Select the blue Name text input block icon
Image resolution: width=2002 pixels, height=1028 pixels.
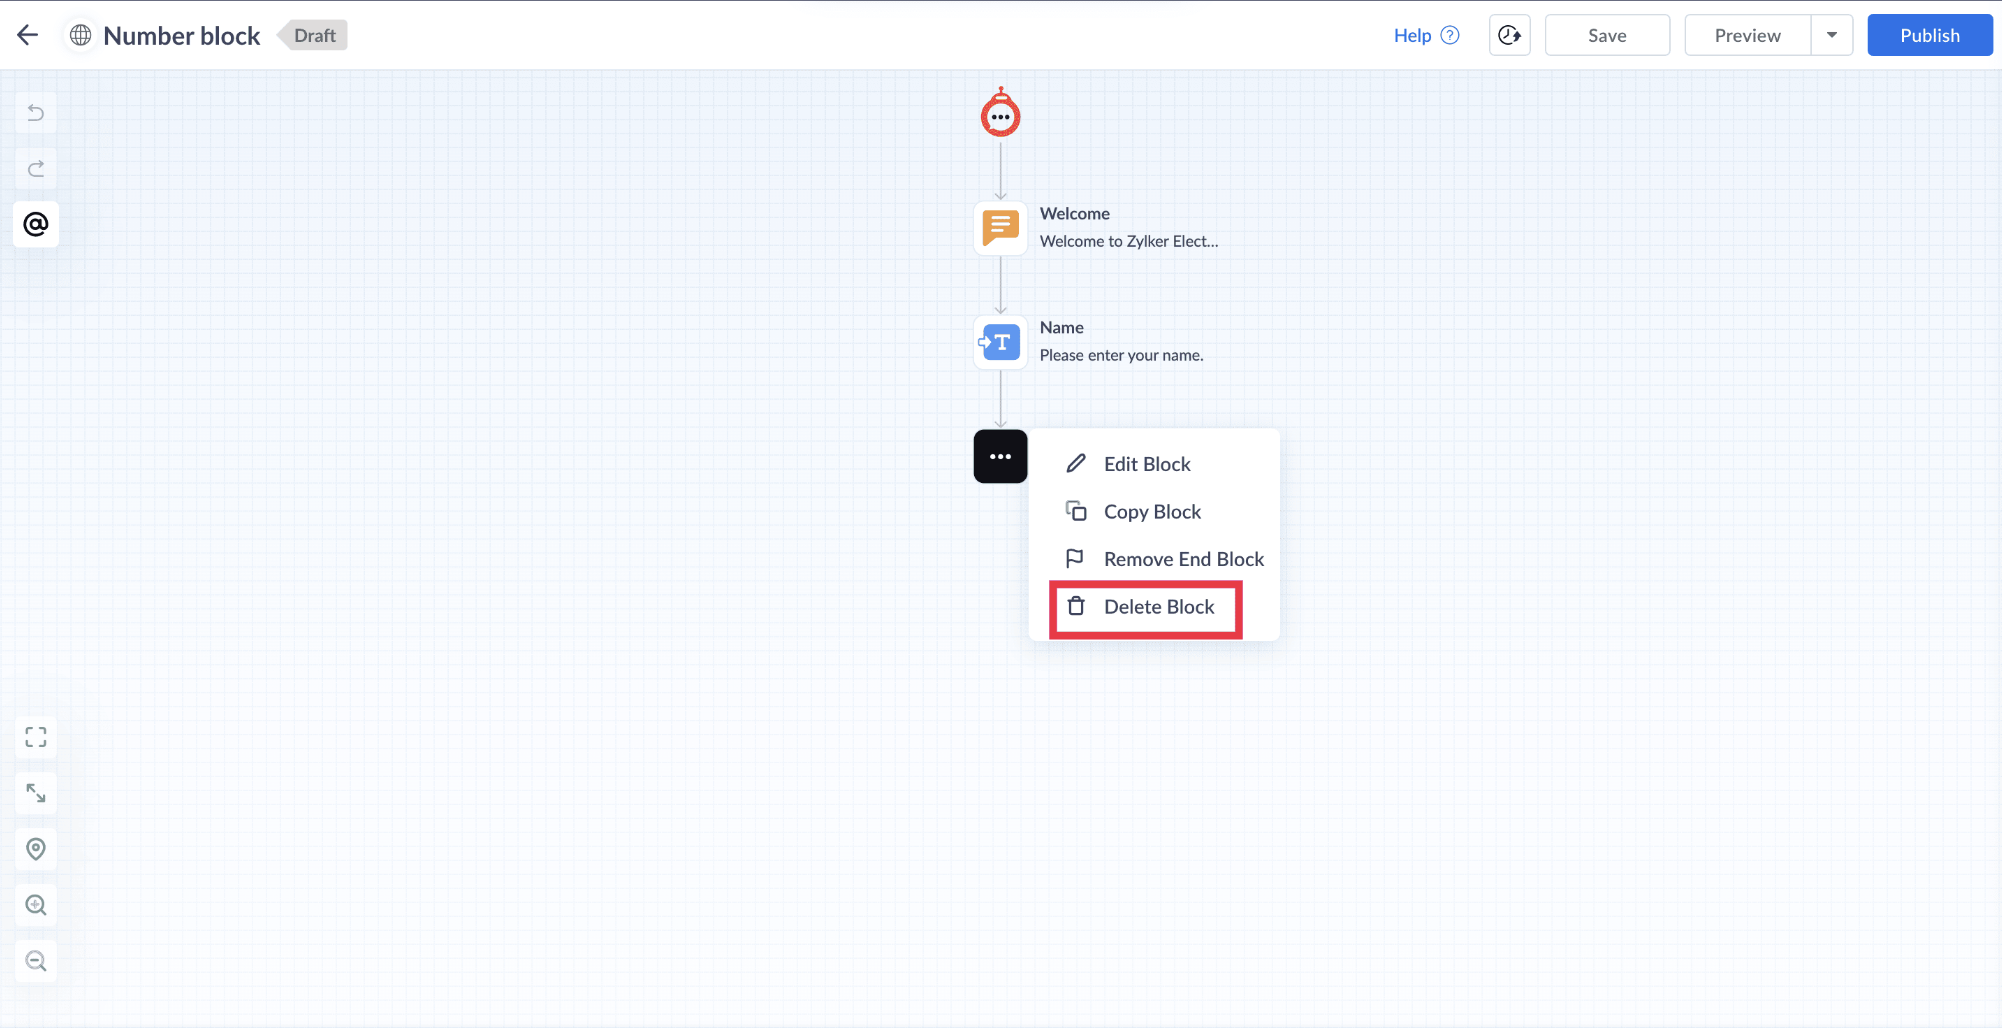[1000, 342]
